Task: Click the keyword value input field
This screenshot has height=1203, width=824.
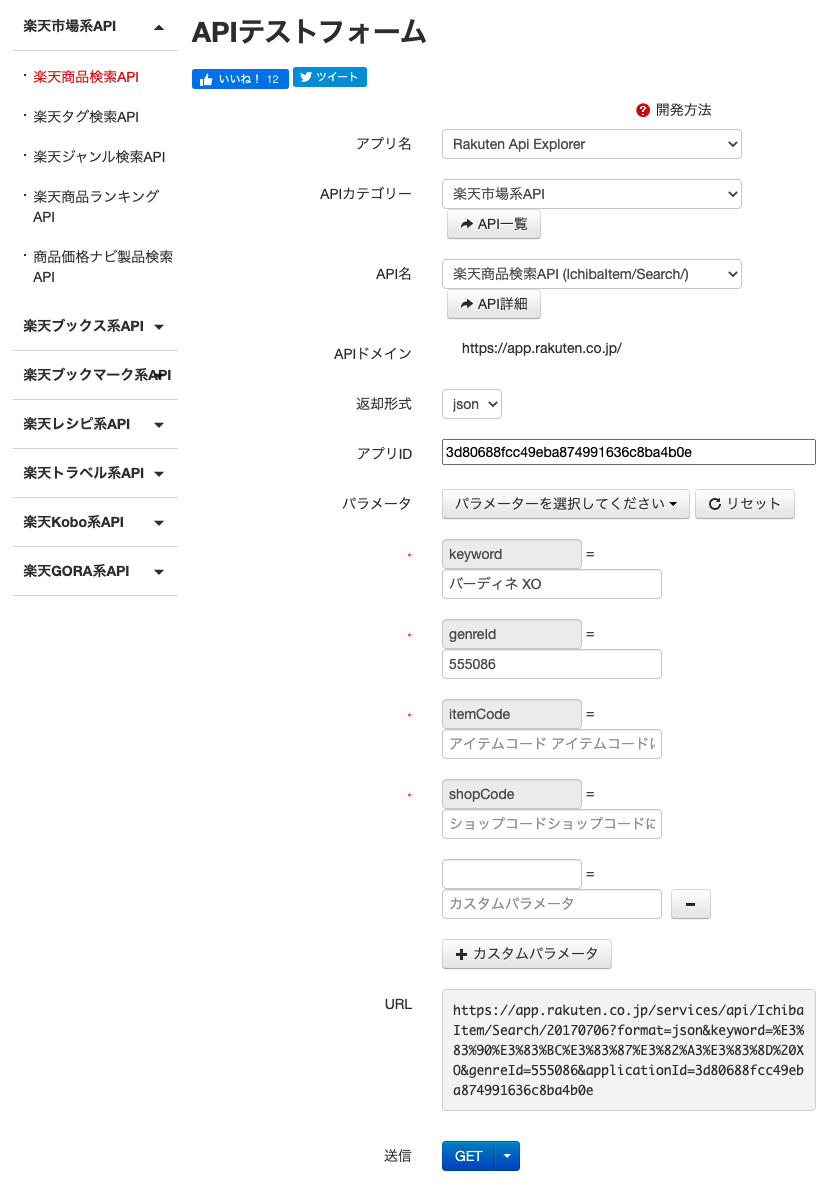Action: click(551, 584)
